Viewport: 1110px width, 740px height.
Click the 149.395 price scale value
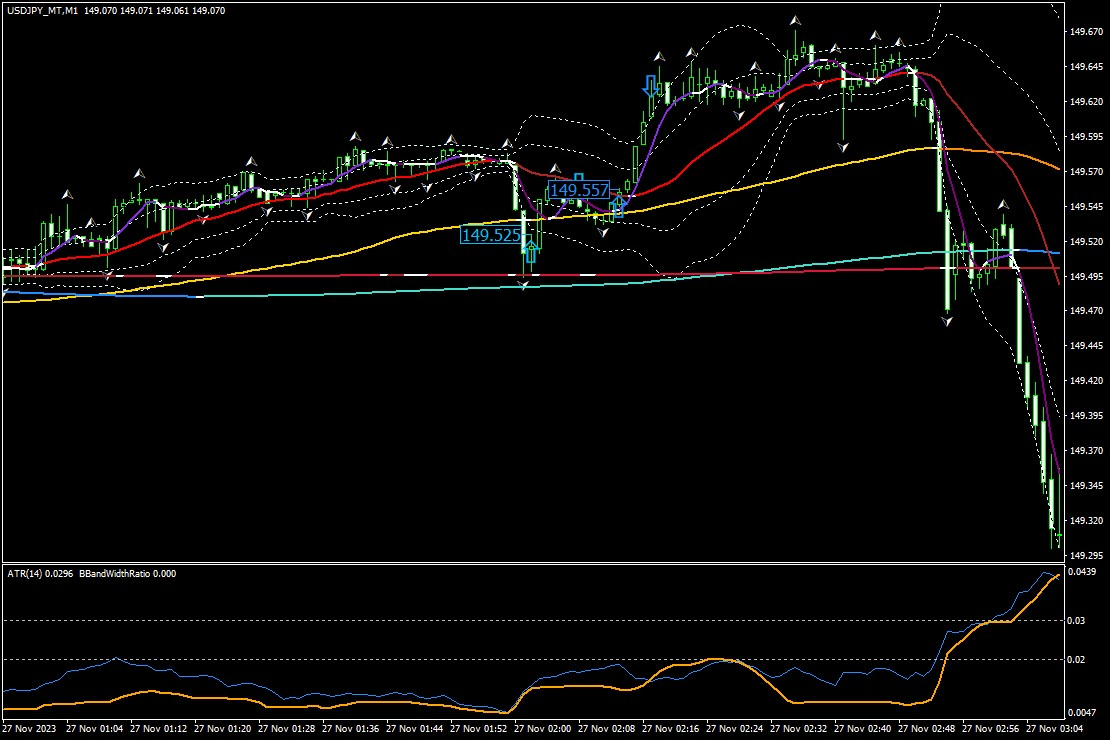click(x=1086, y=416)
